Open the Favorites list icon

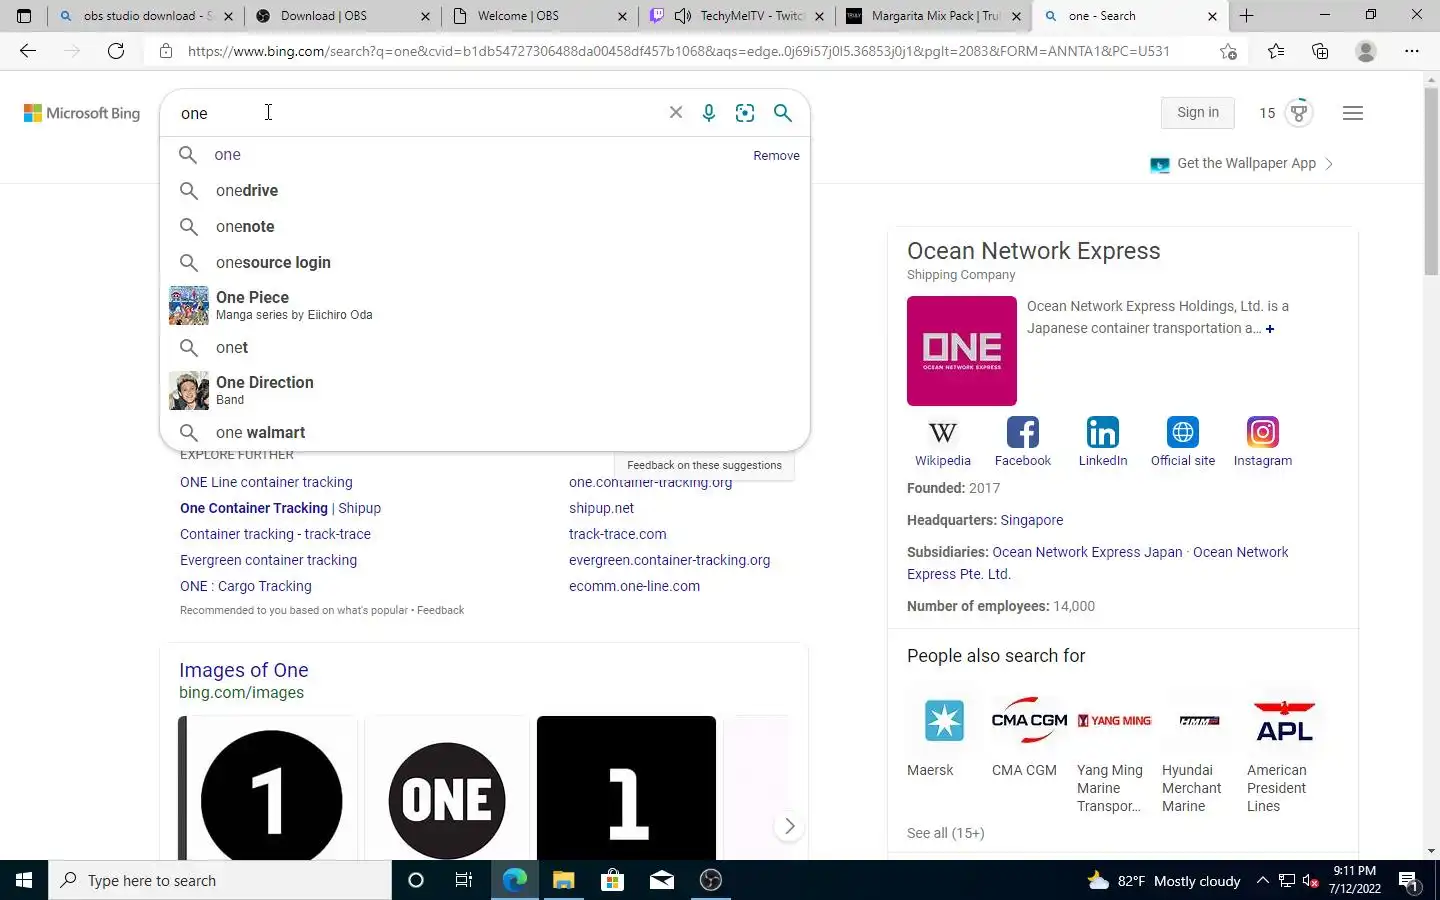coord(1276,51)
